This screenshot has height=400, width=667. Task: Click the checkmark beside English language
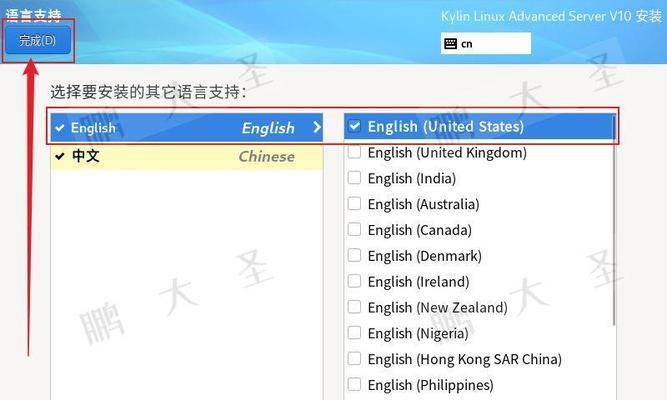point(60,128)
